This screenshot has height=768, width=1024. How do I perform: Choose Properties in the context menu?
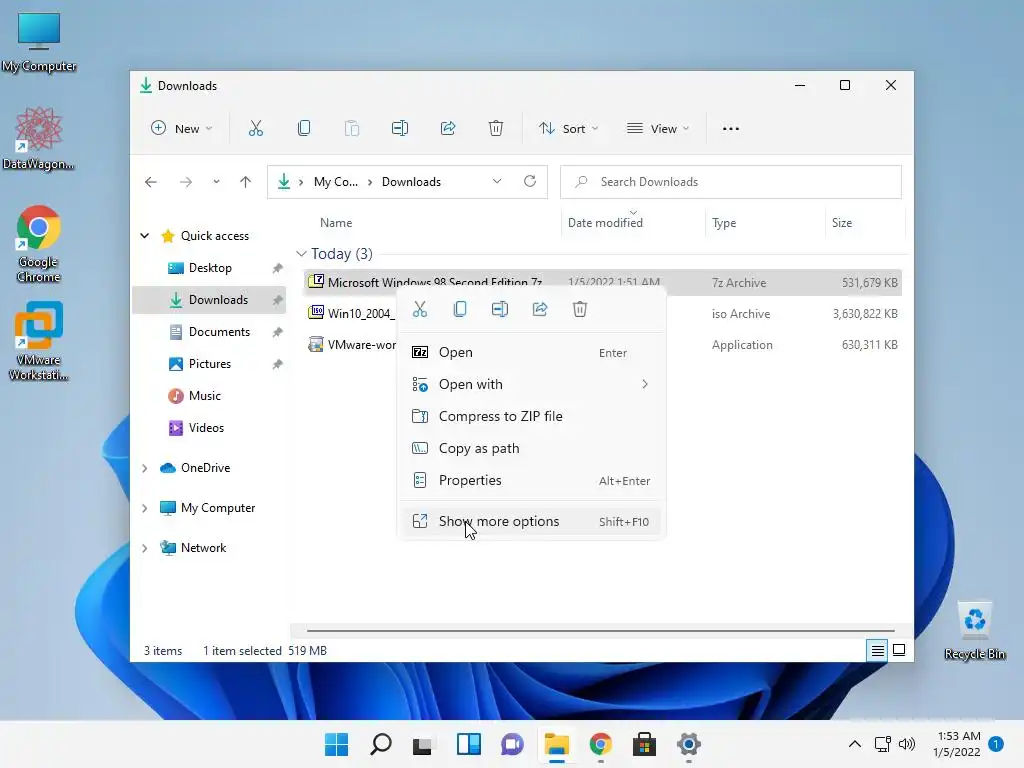point(532,481)
